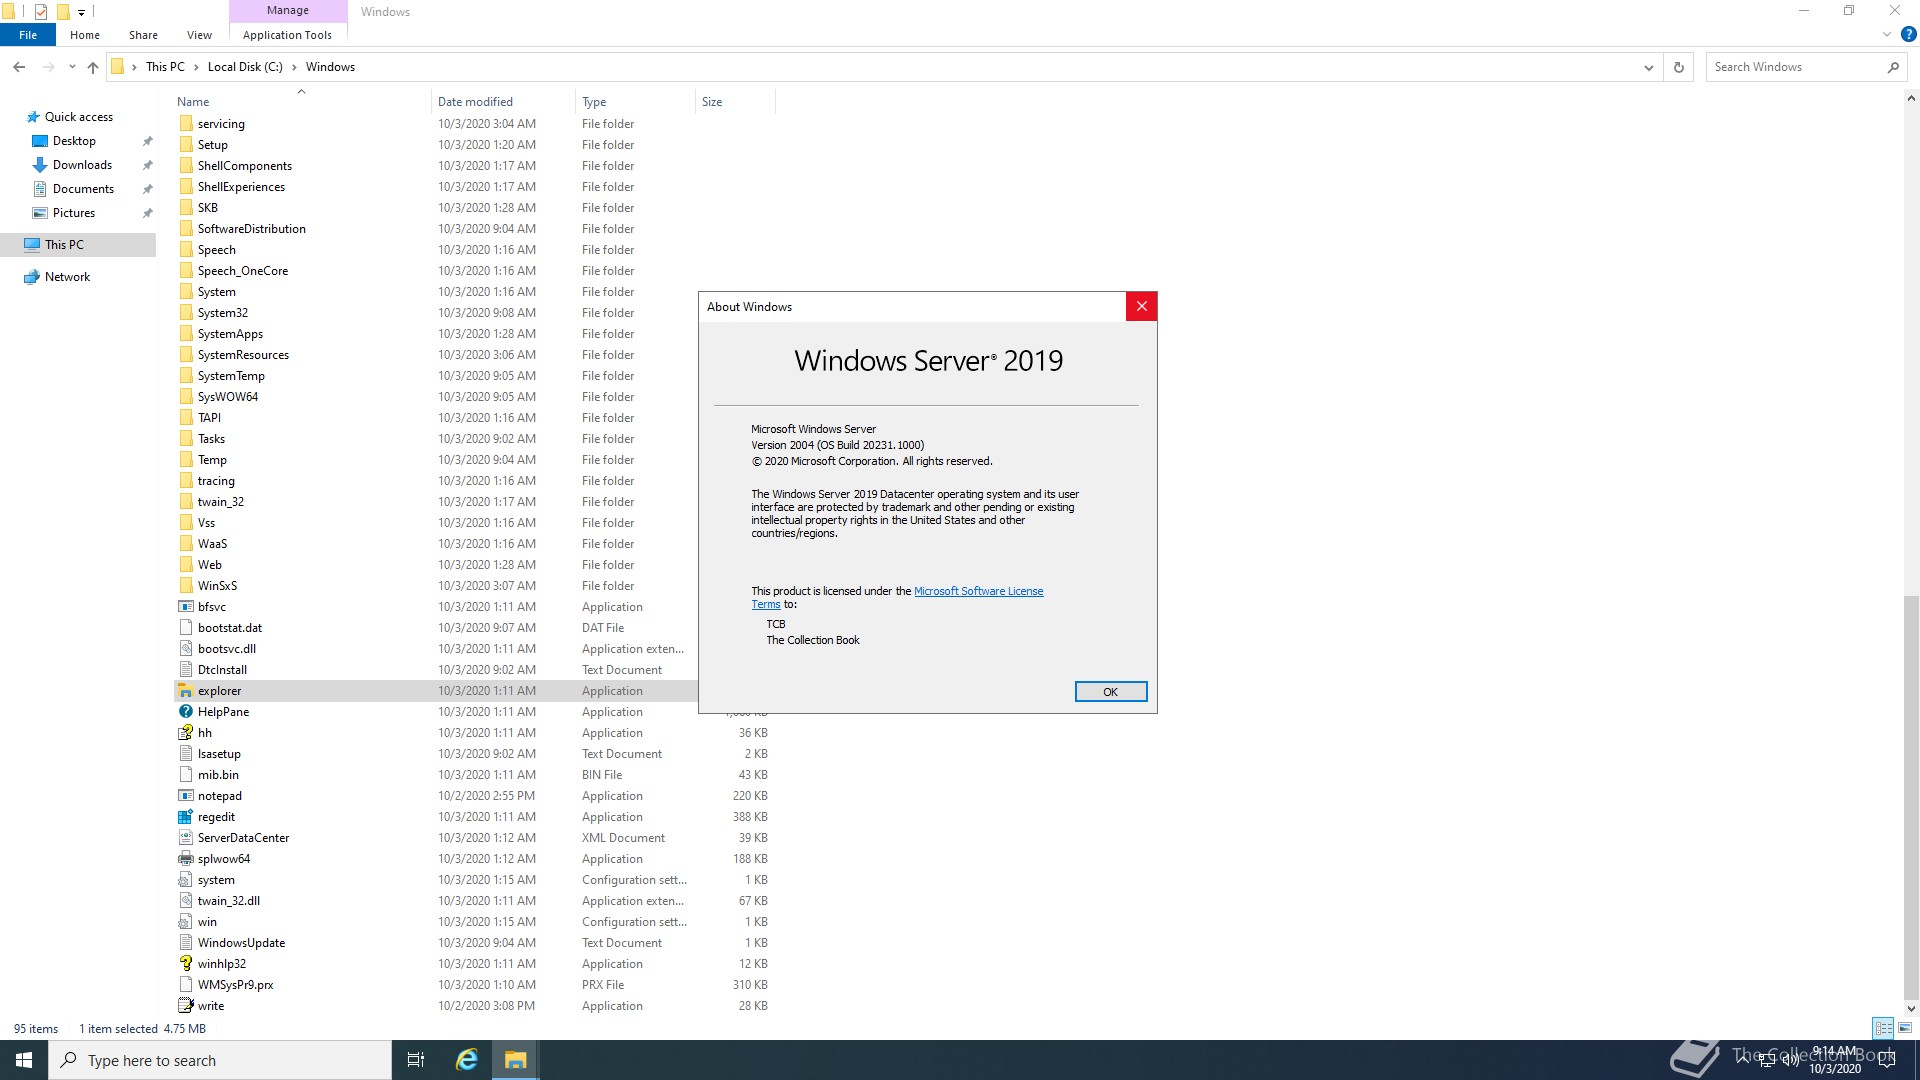Open address bar history dropdown
The width and height of the screenshot is (1920, 1080).
coord(1648,67)
